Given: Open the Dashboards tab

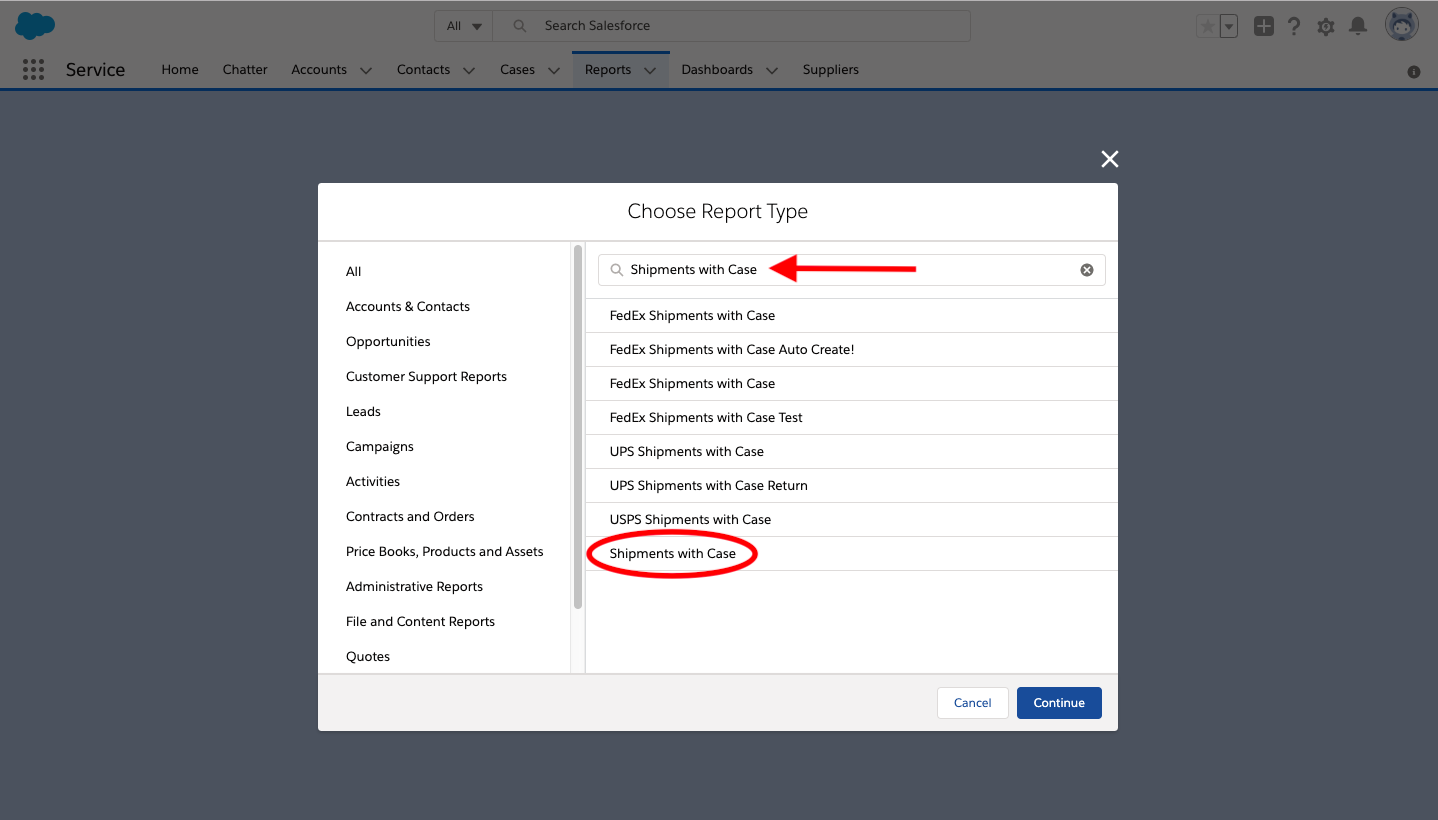Looking at the screenshot, I should (x=717, y=70).
